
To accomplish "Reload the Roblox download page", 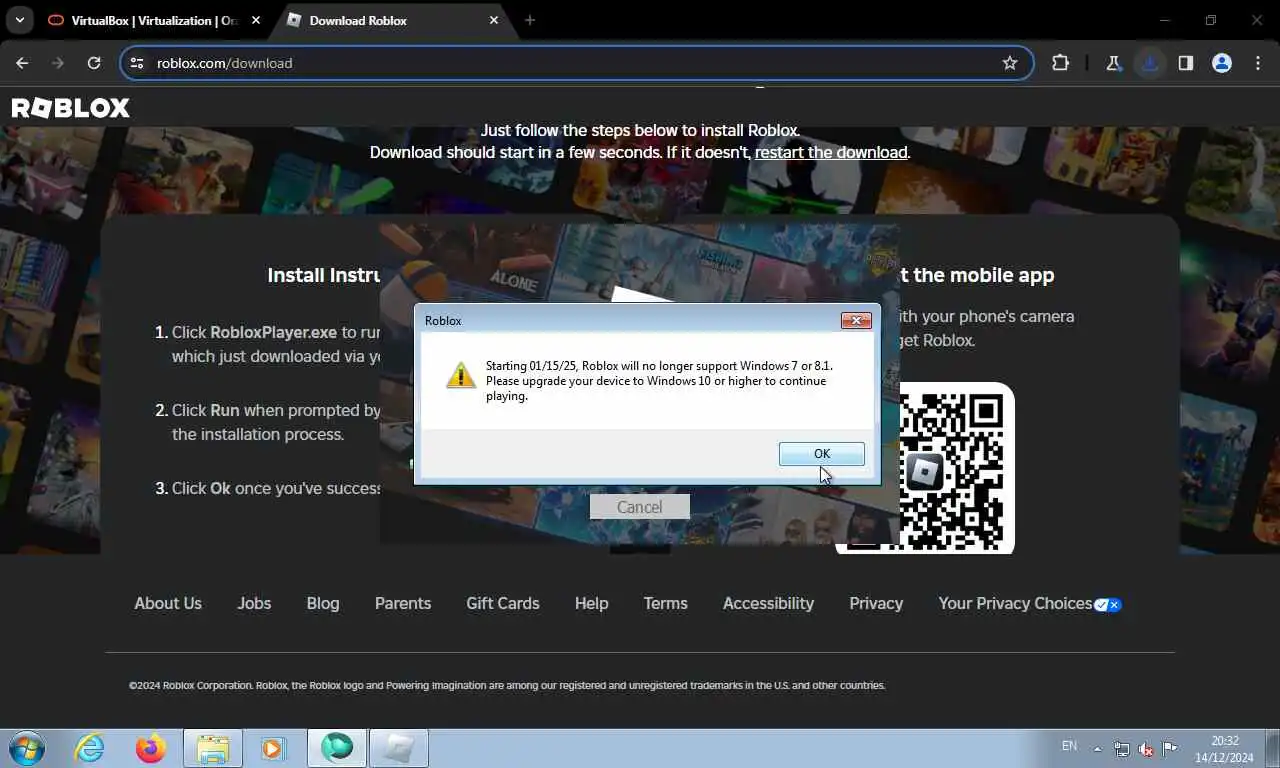I will point(94,63).
